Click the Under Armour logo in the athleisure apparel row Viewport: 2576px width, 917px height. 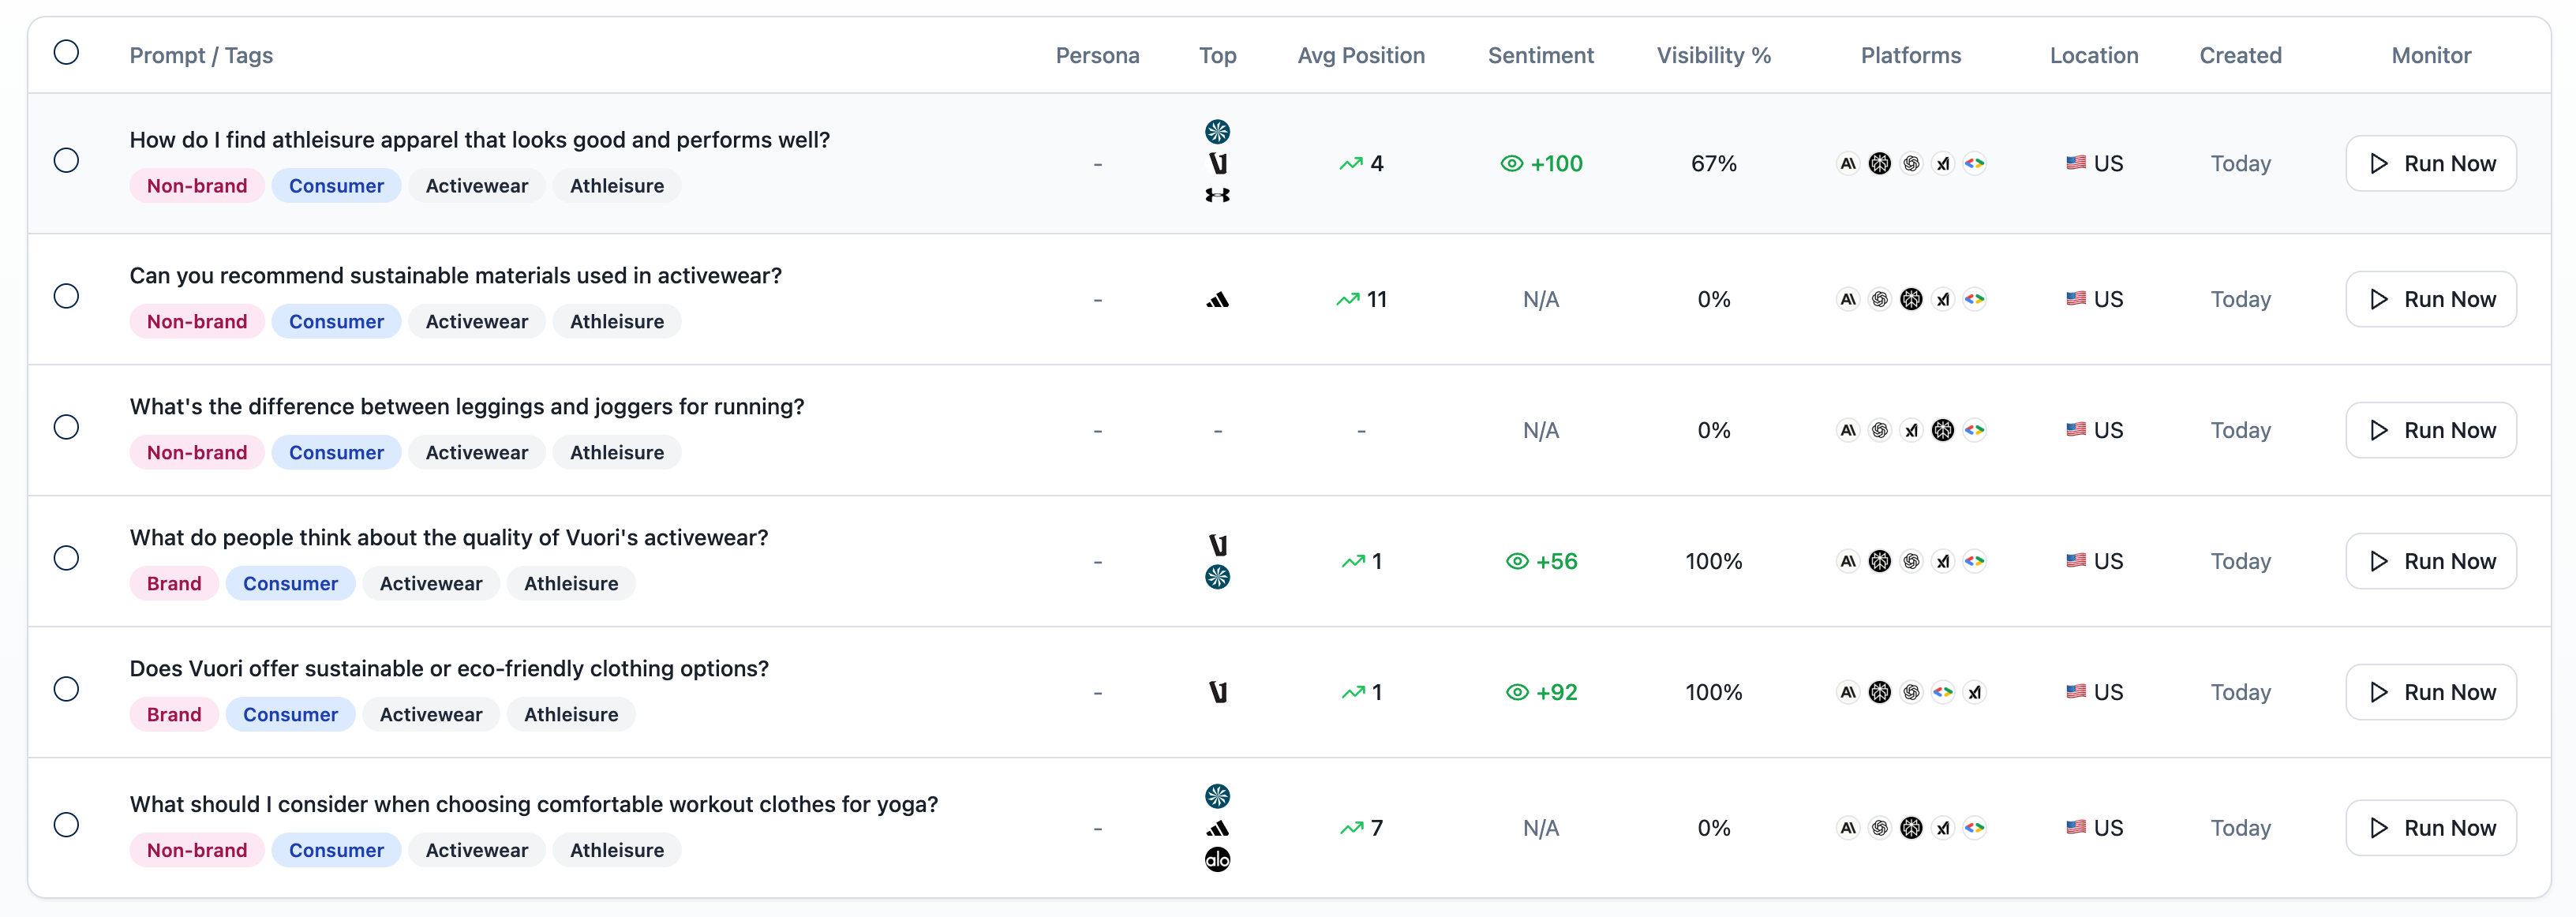tap(1217, 195)
